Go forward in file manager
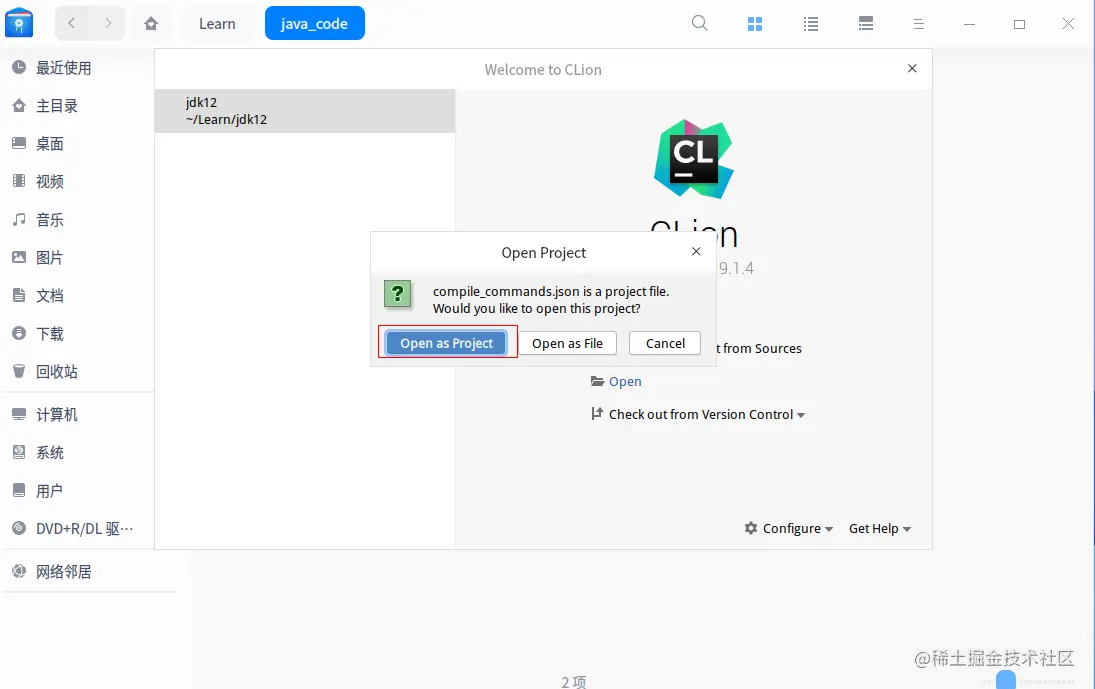This screenshot has height=689, width=1095. pyautogui.click(x=108, y=23)
